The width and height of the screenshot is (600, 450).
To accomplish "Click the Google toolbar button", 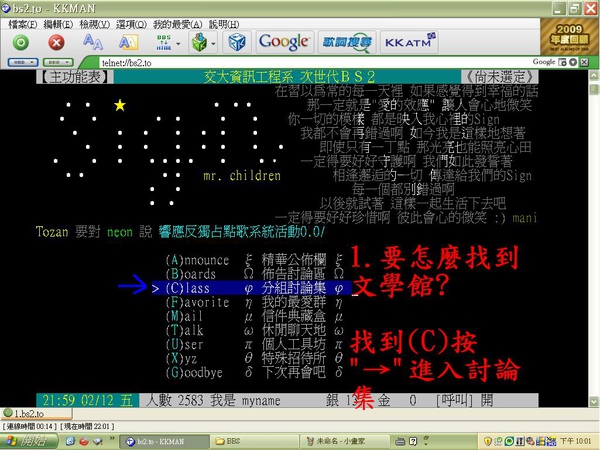I will (x=284, y=42).
